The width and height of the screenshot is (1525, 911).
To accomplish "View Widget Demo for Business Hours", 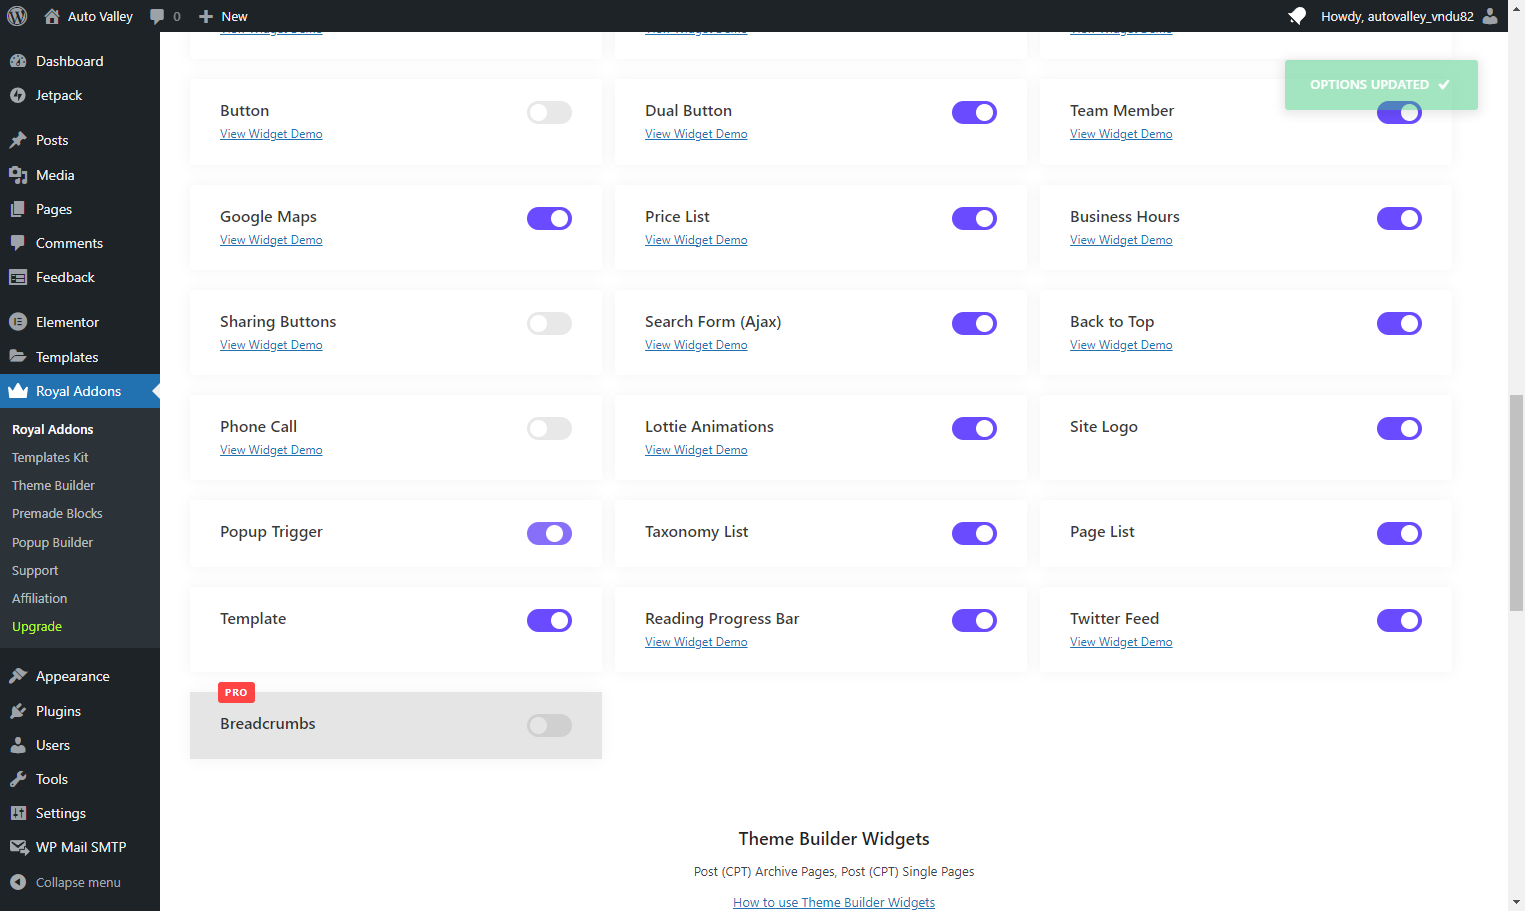I will point(1121,240).
